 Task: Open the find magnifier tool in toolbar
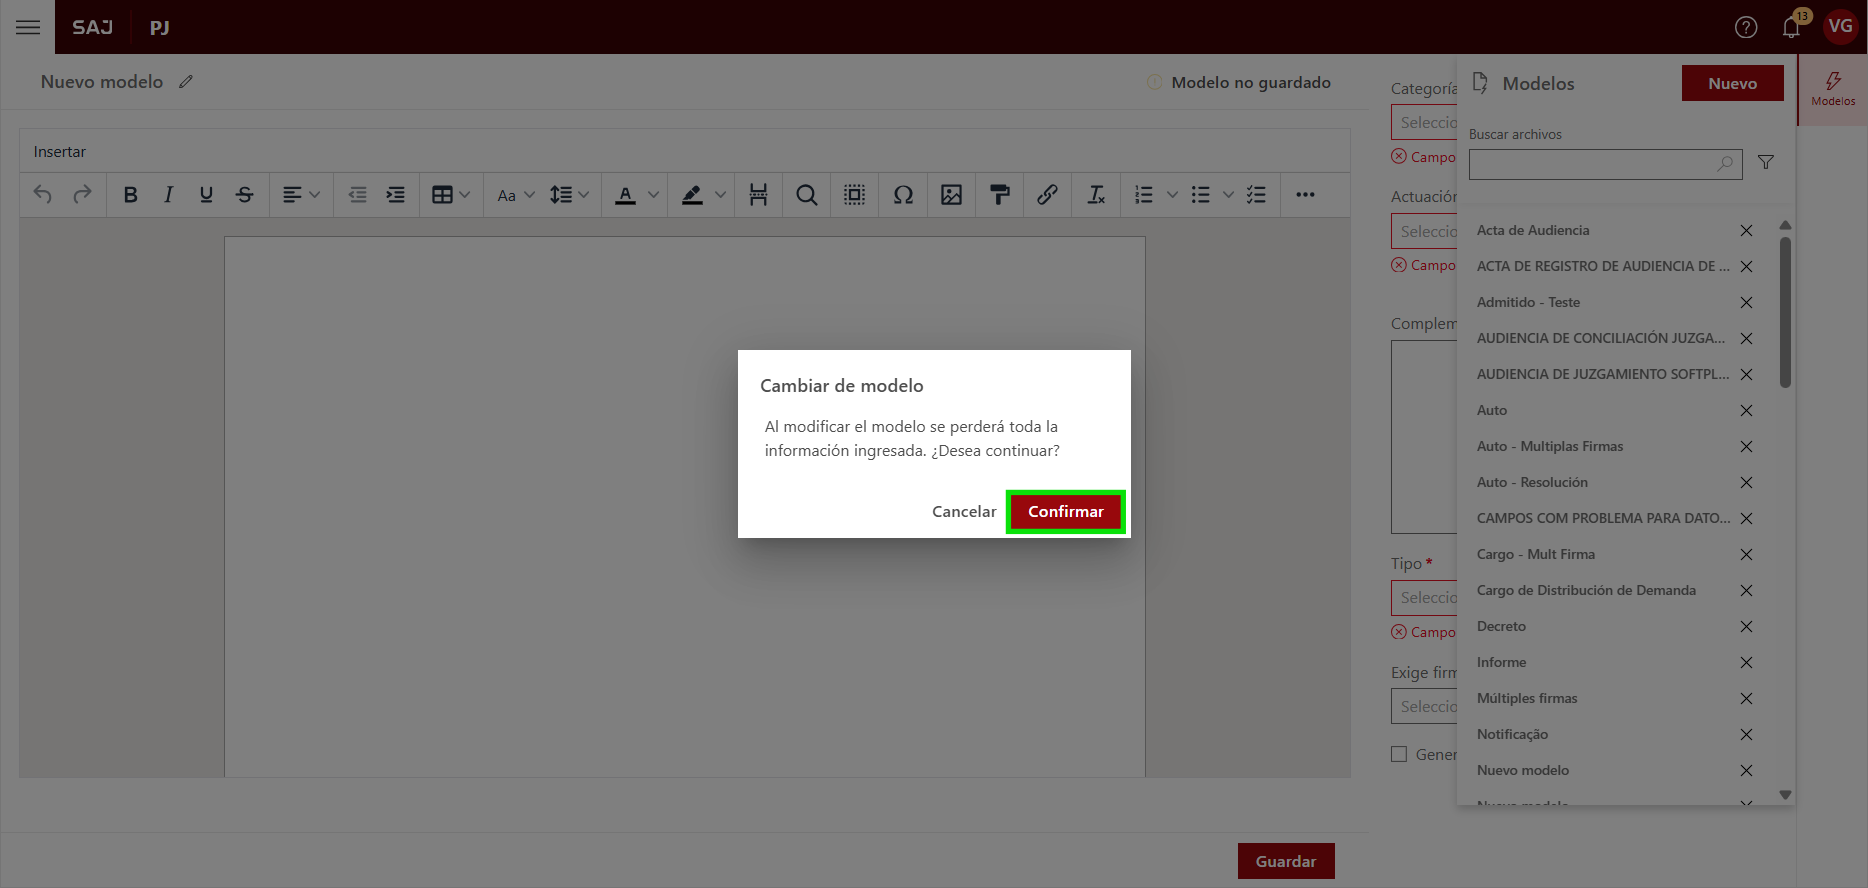tap(806, 195)
